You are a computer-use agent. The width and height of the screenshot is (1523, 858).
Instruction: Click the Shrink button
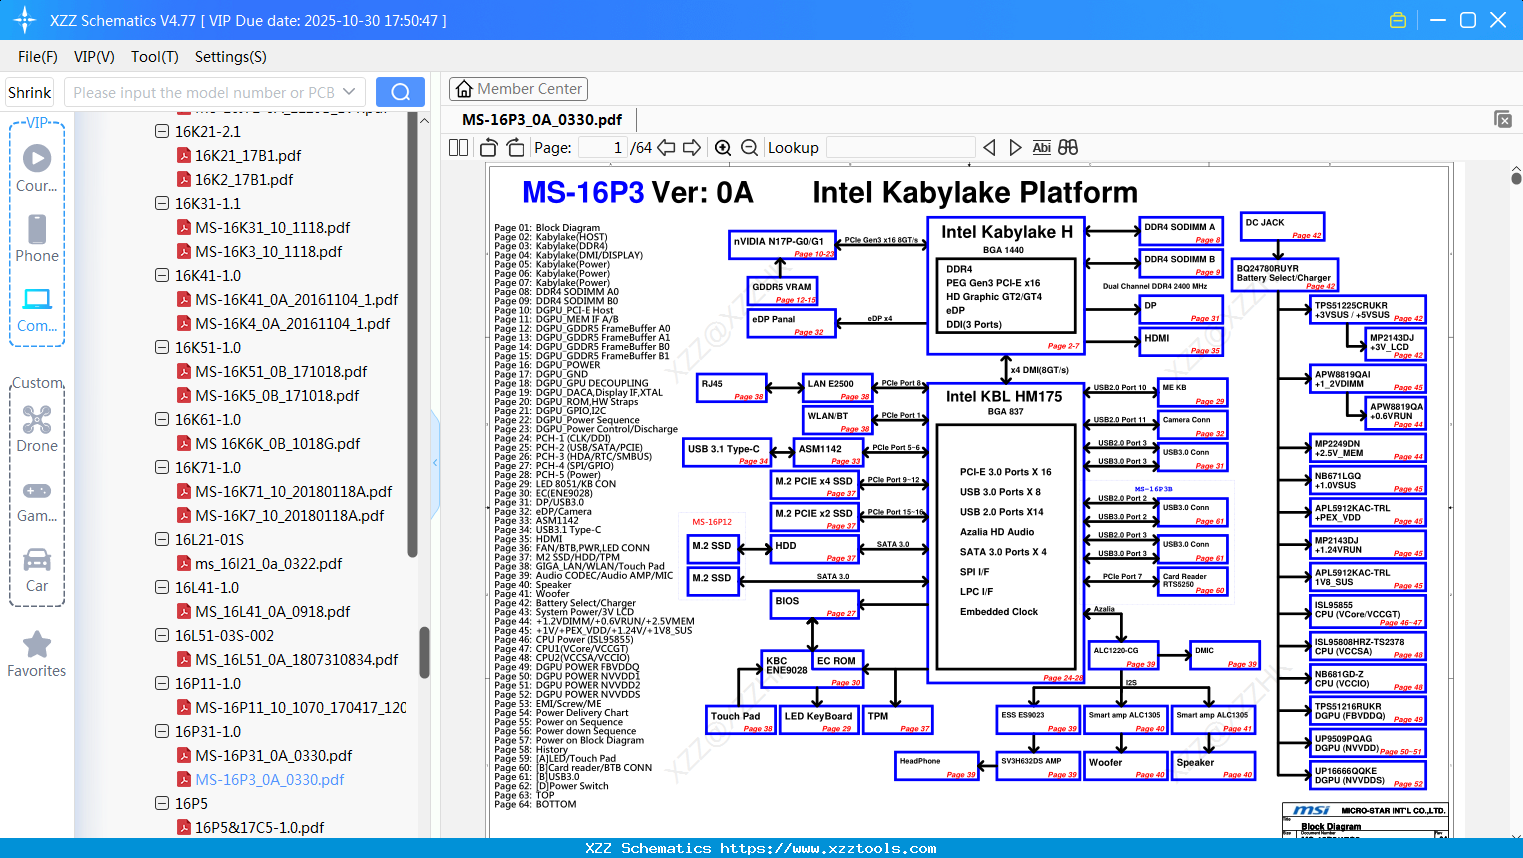[30, 92]
